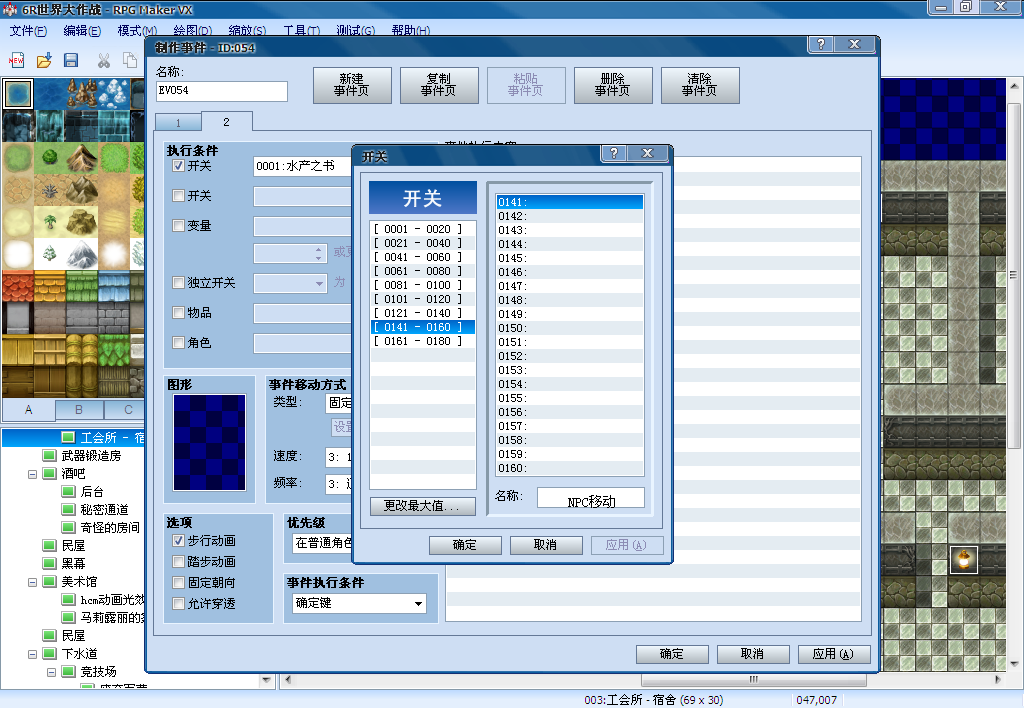
Task: Enable the 角色 condition checkbox
Action: pyautogui.click(x=178, y=342)
